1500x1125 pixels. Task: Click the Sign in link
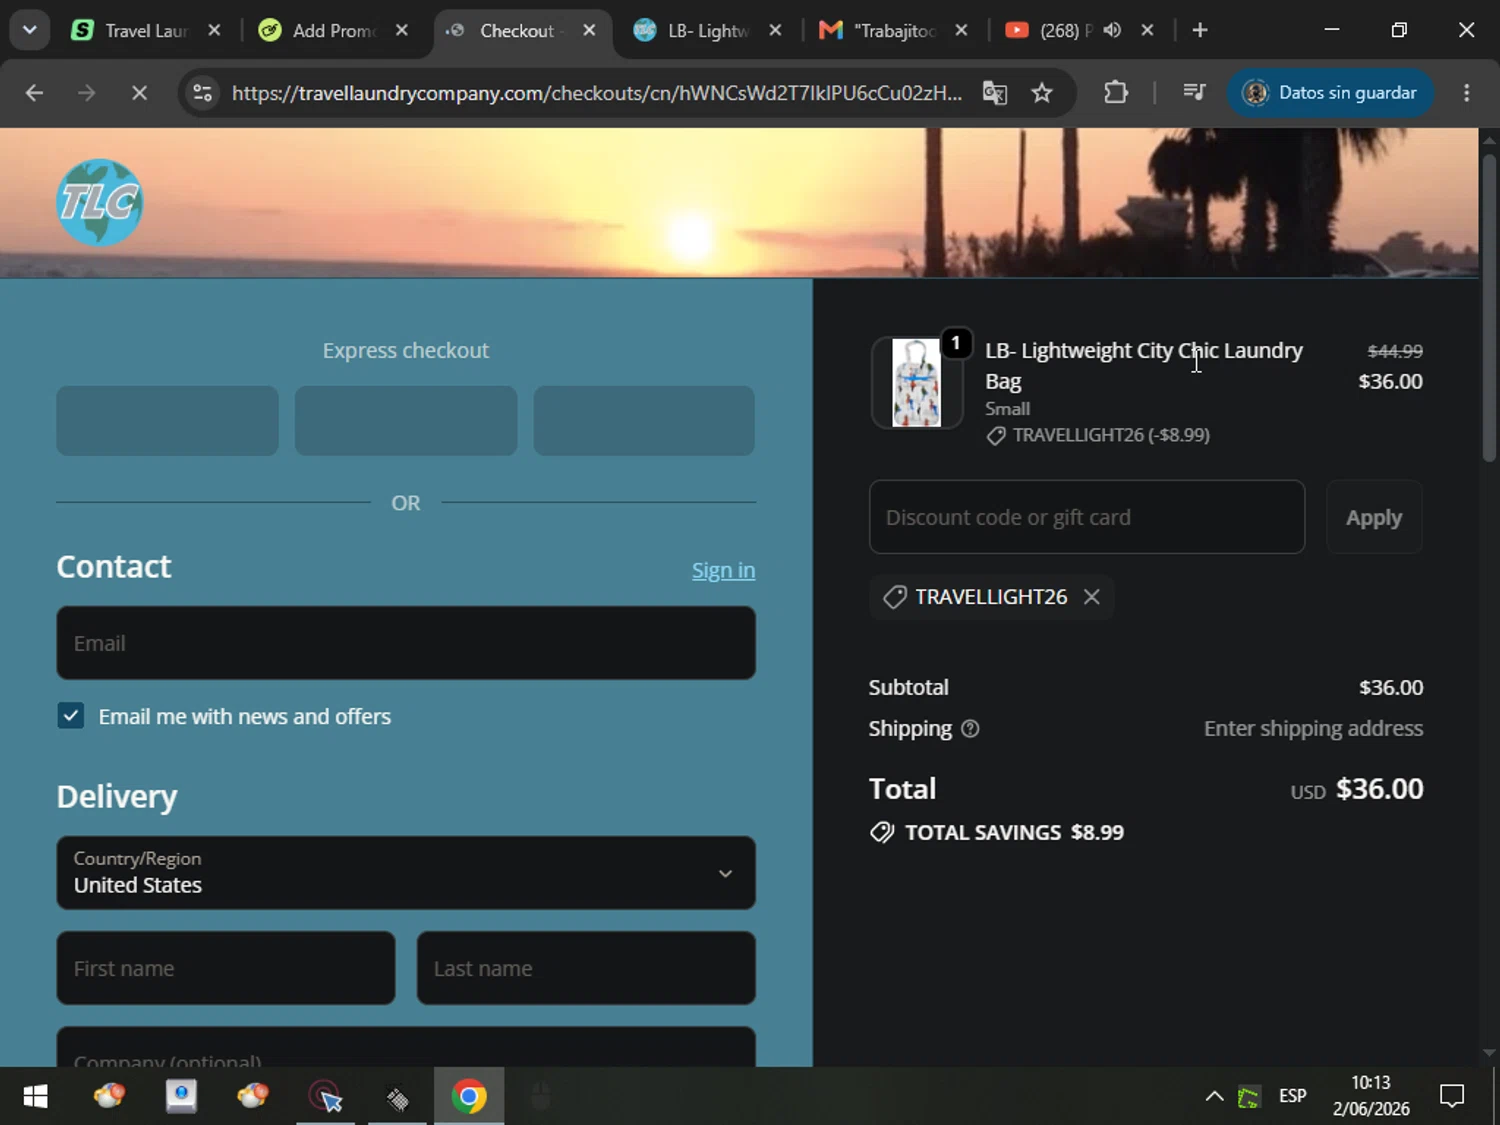click(x=724, y=570)
